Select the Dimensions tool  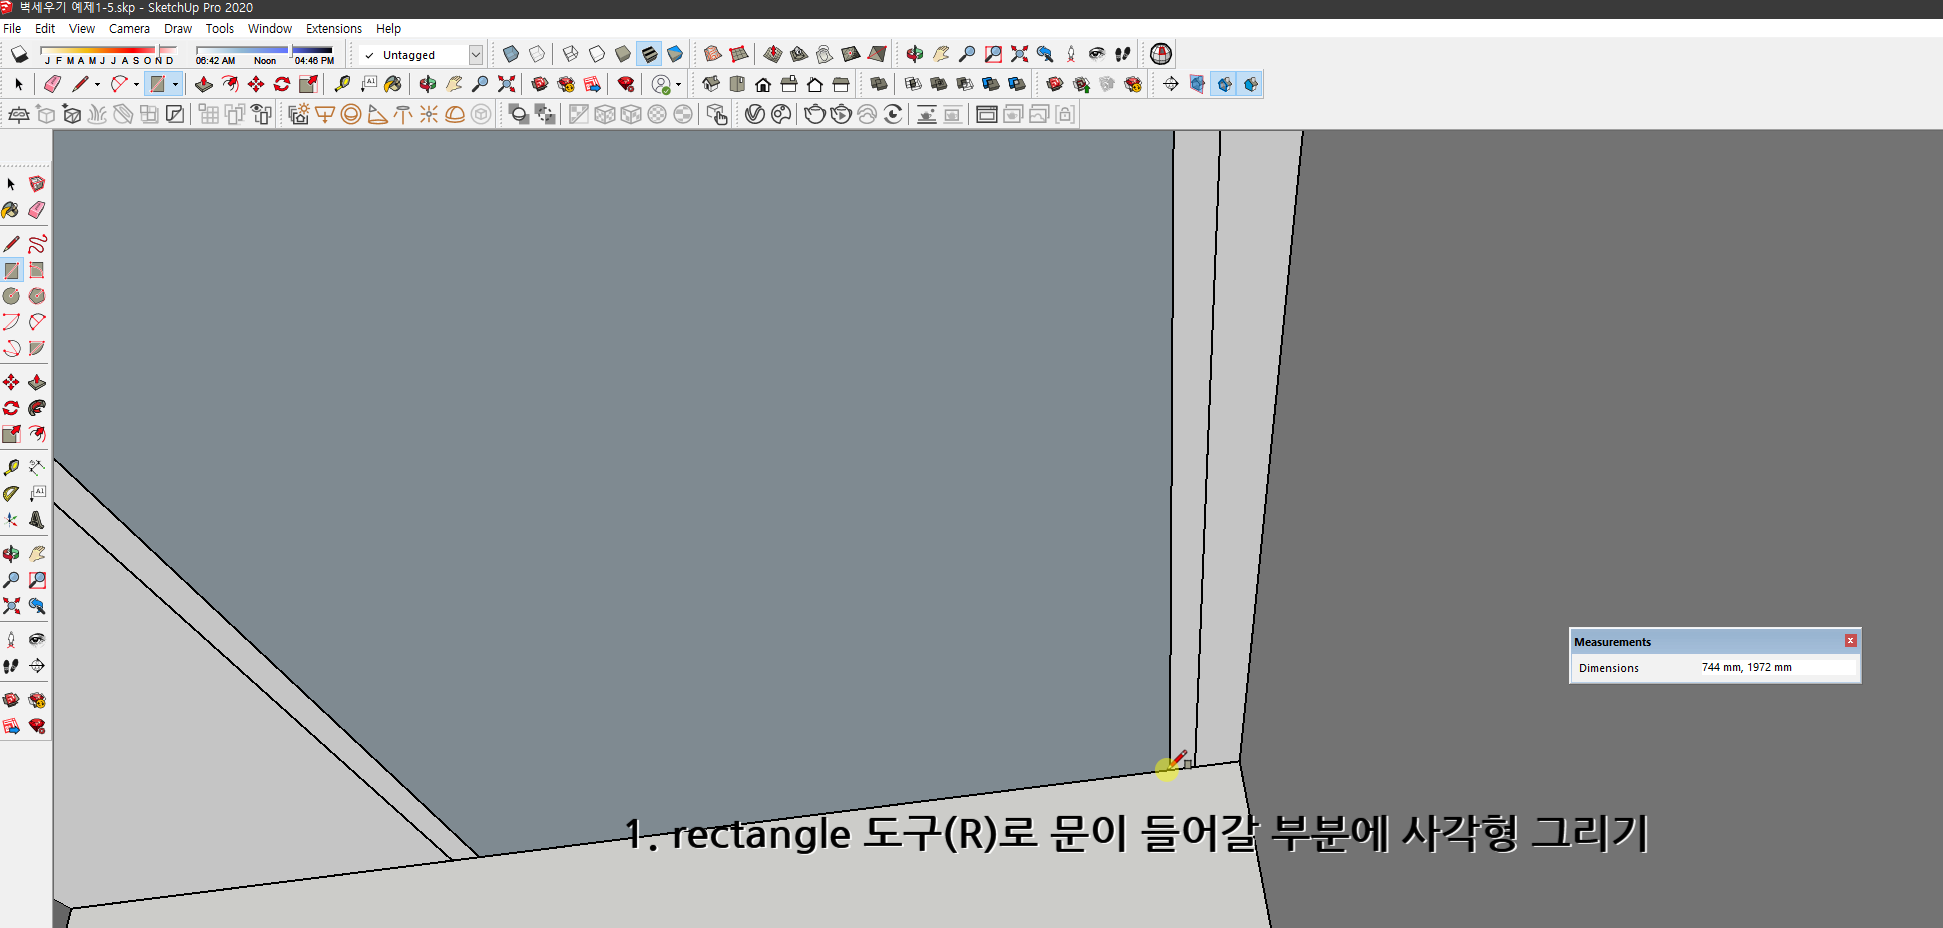coord(37,468)
